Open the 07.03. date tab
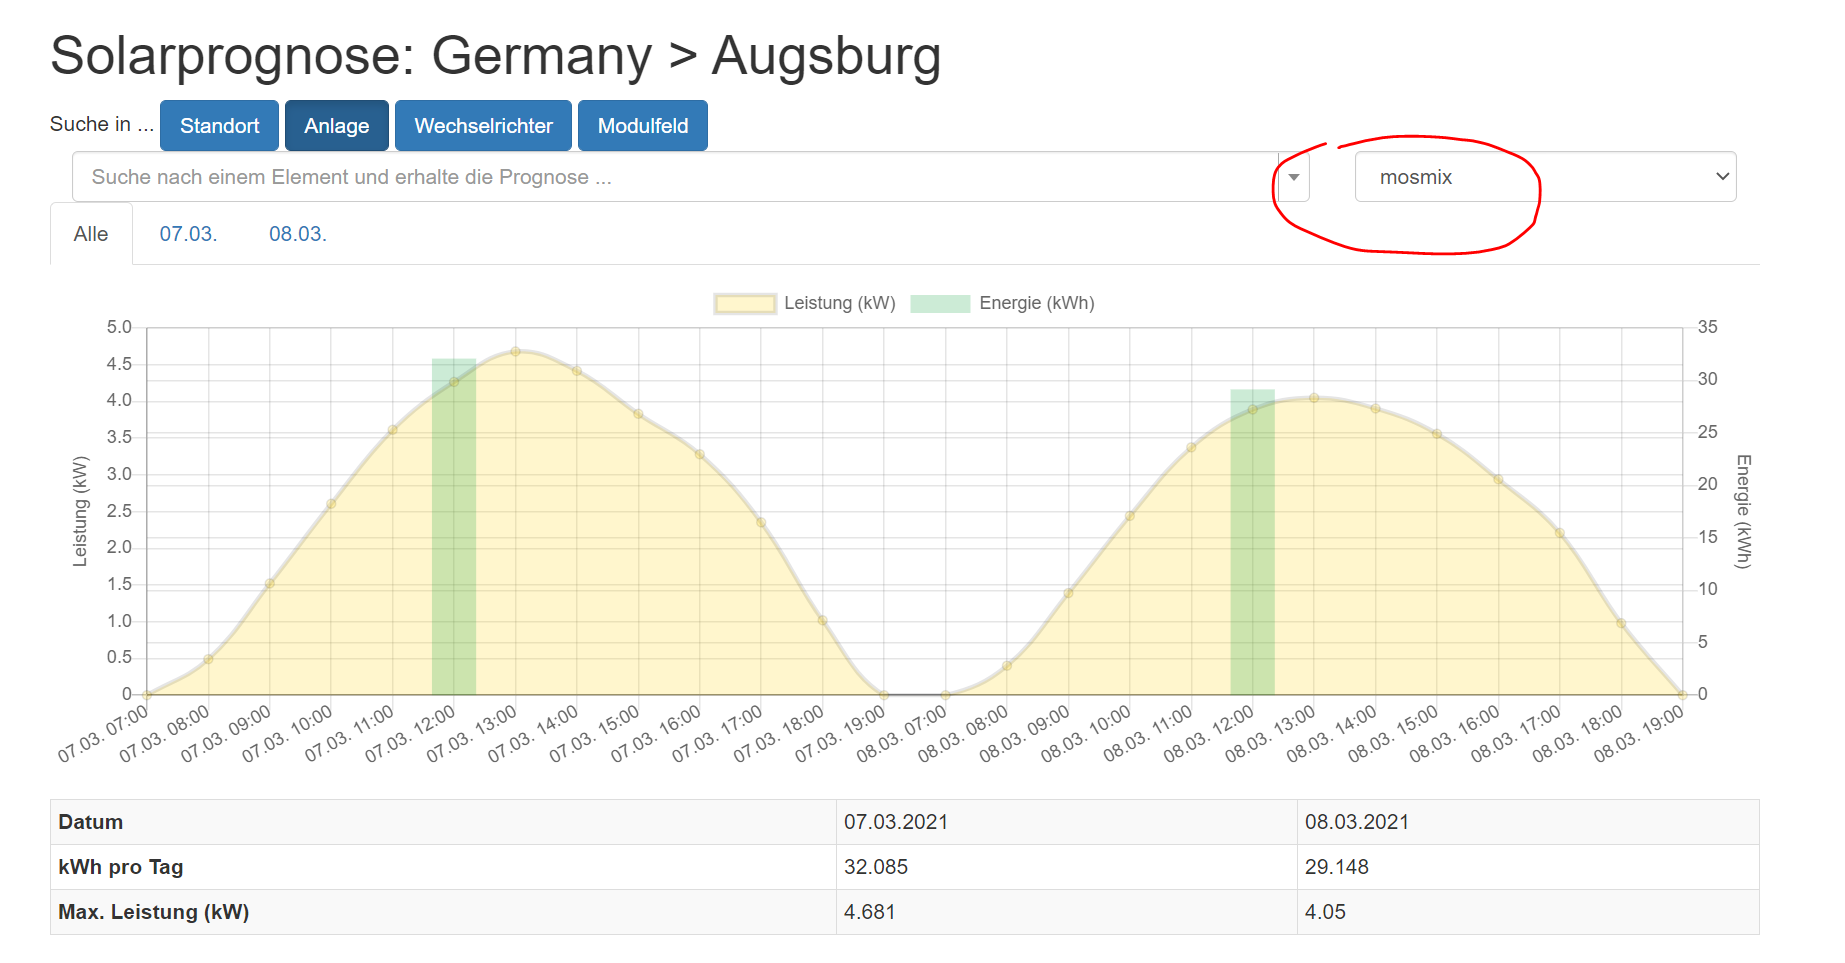 pyautogui.click(x=188, y=234)
